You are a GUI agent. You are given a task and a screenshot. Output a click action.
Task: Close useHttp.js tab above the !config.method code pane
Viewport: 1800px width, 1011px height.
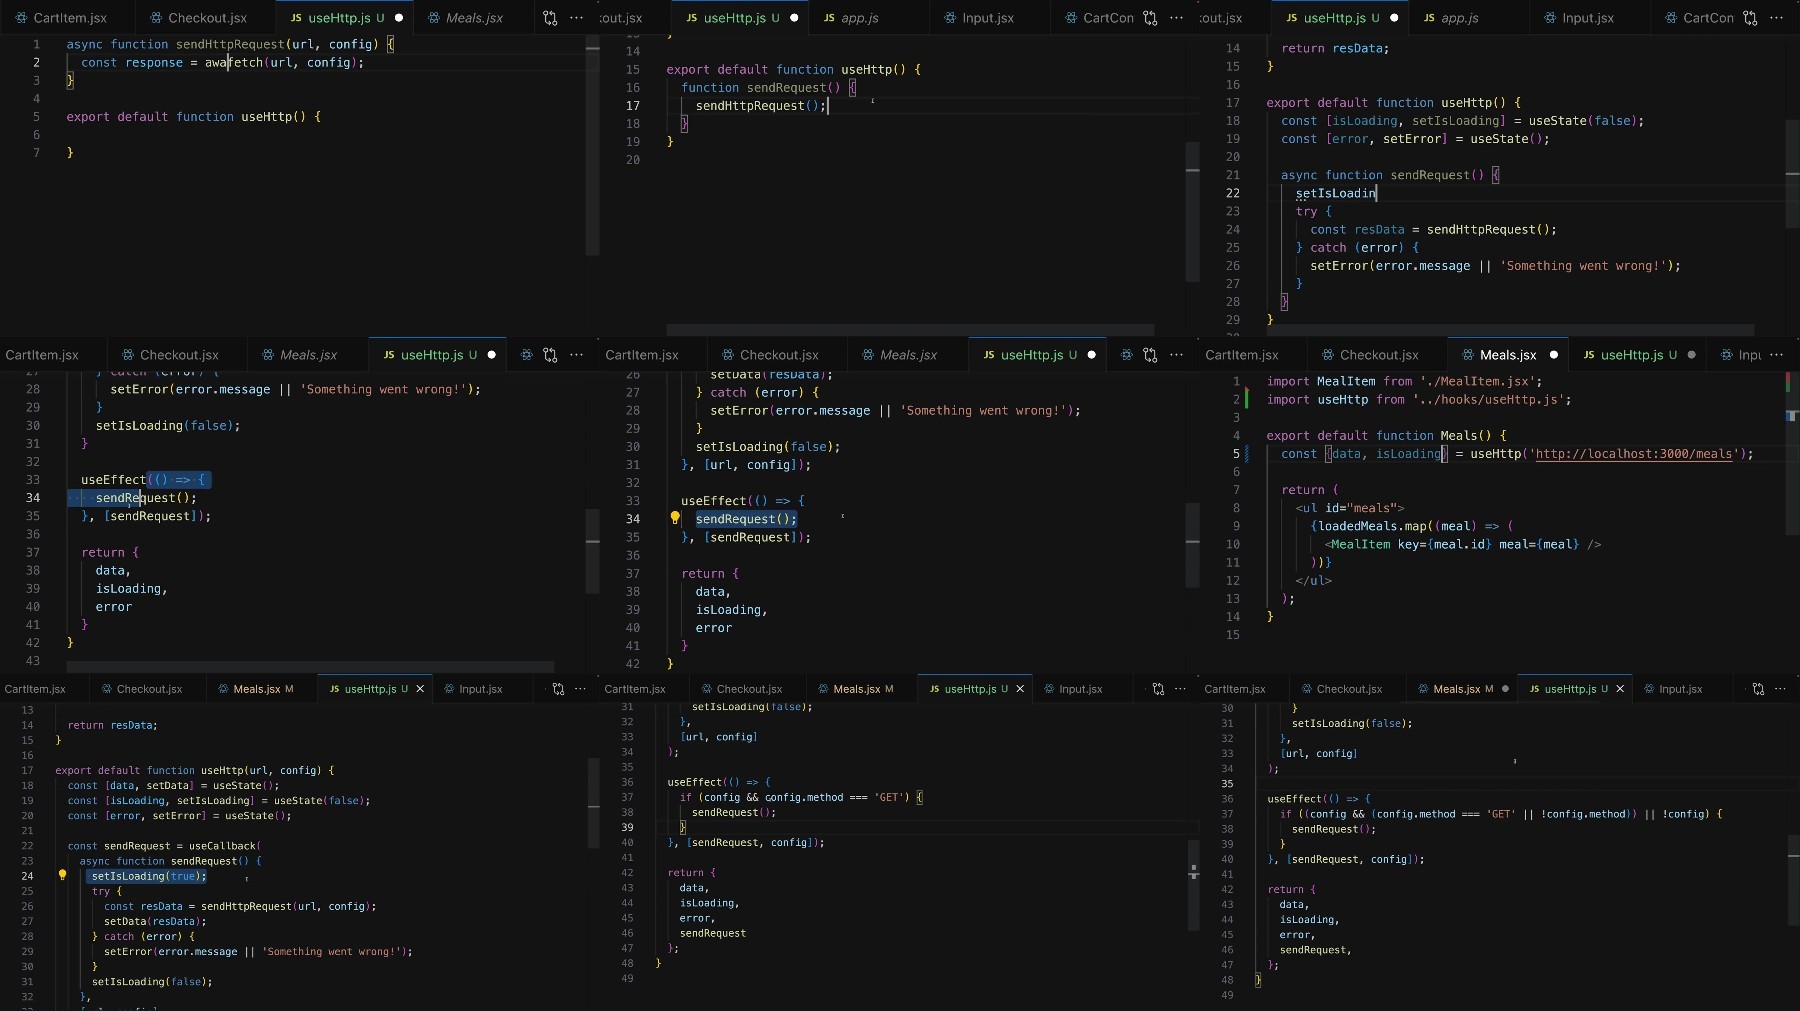click(1620, 689)
